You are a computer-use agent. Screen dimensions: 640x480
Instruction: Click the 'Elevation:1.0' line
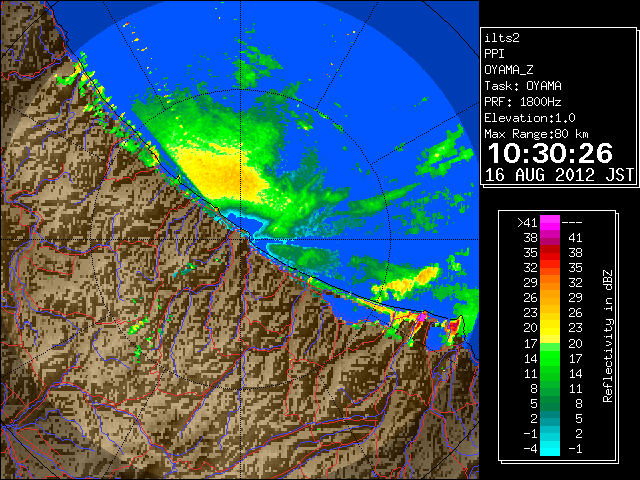point(530,118)
